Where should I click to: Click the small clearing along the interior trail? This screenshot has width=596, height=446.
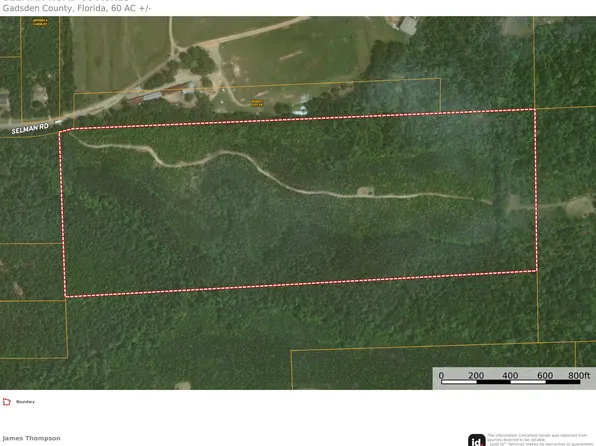pyautogui.click(x=366, y=191)
